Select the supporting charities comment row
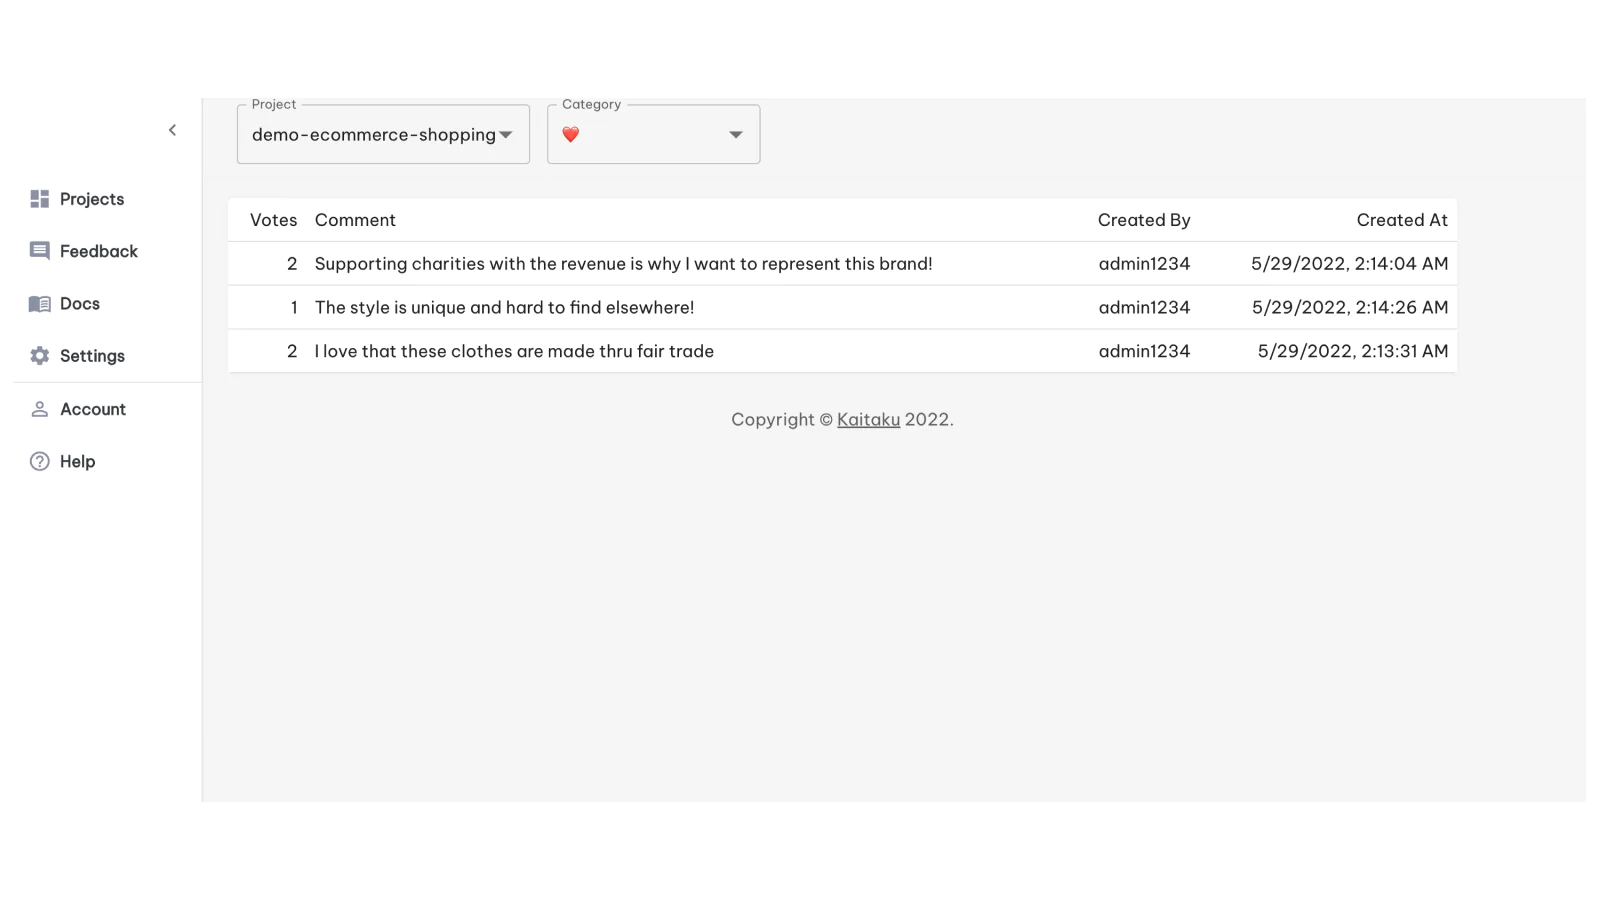 point(623,264)
